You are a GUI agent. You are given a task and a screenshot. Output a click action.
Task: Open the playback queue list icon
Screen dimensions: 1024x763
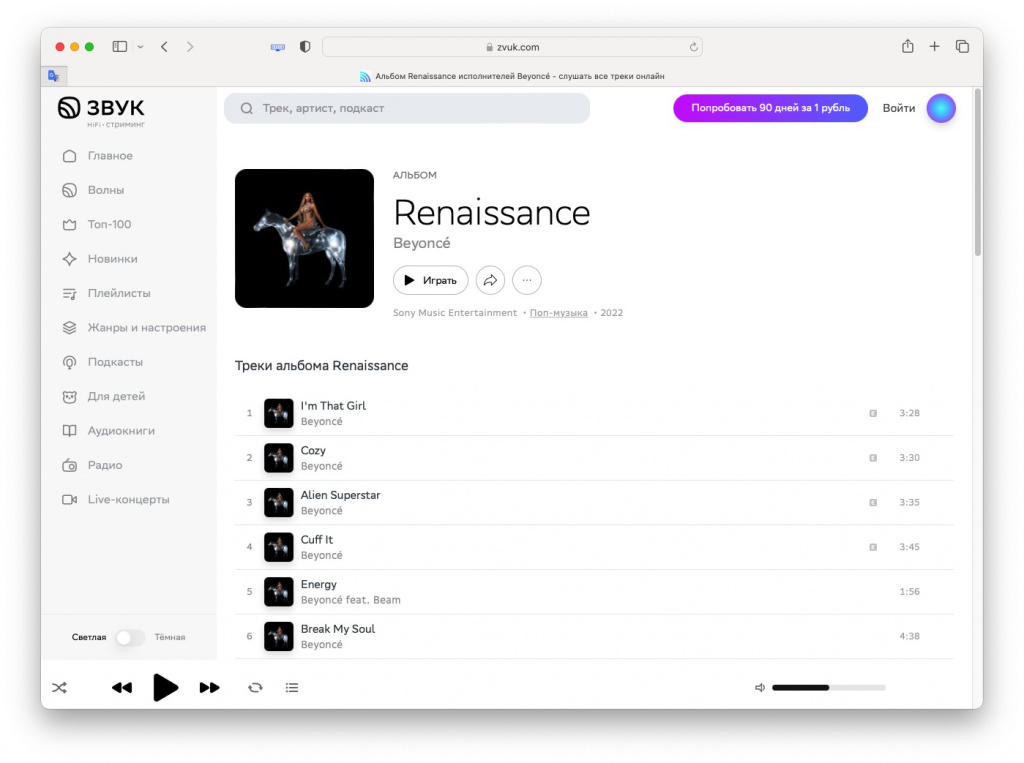[292, 687]
